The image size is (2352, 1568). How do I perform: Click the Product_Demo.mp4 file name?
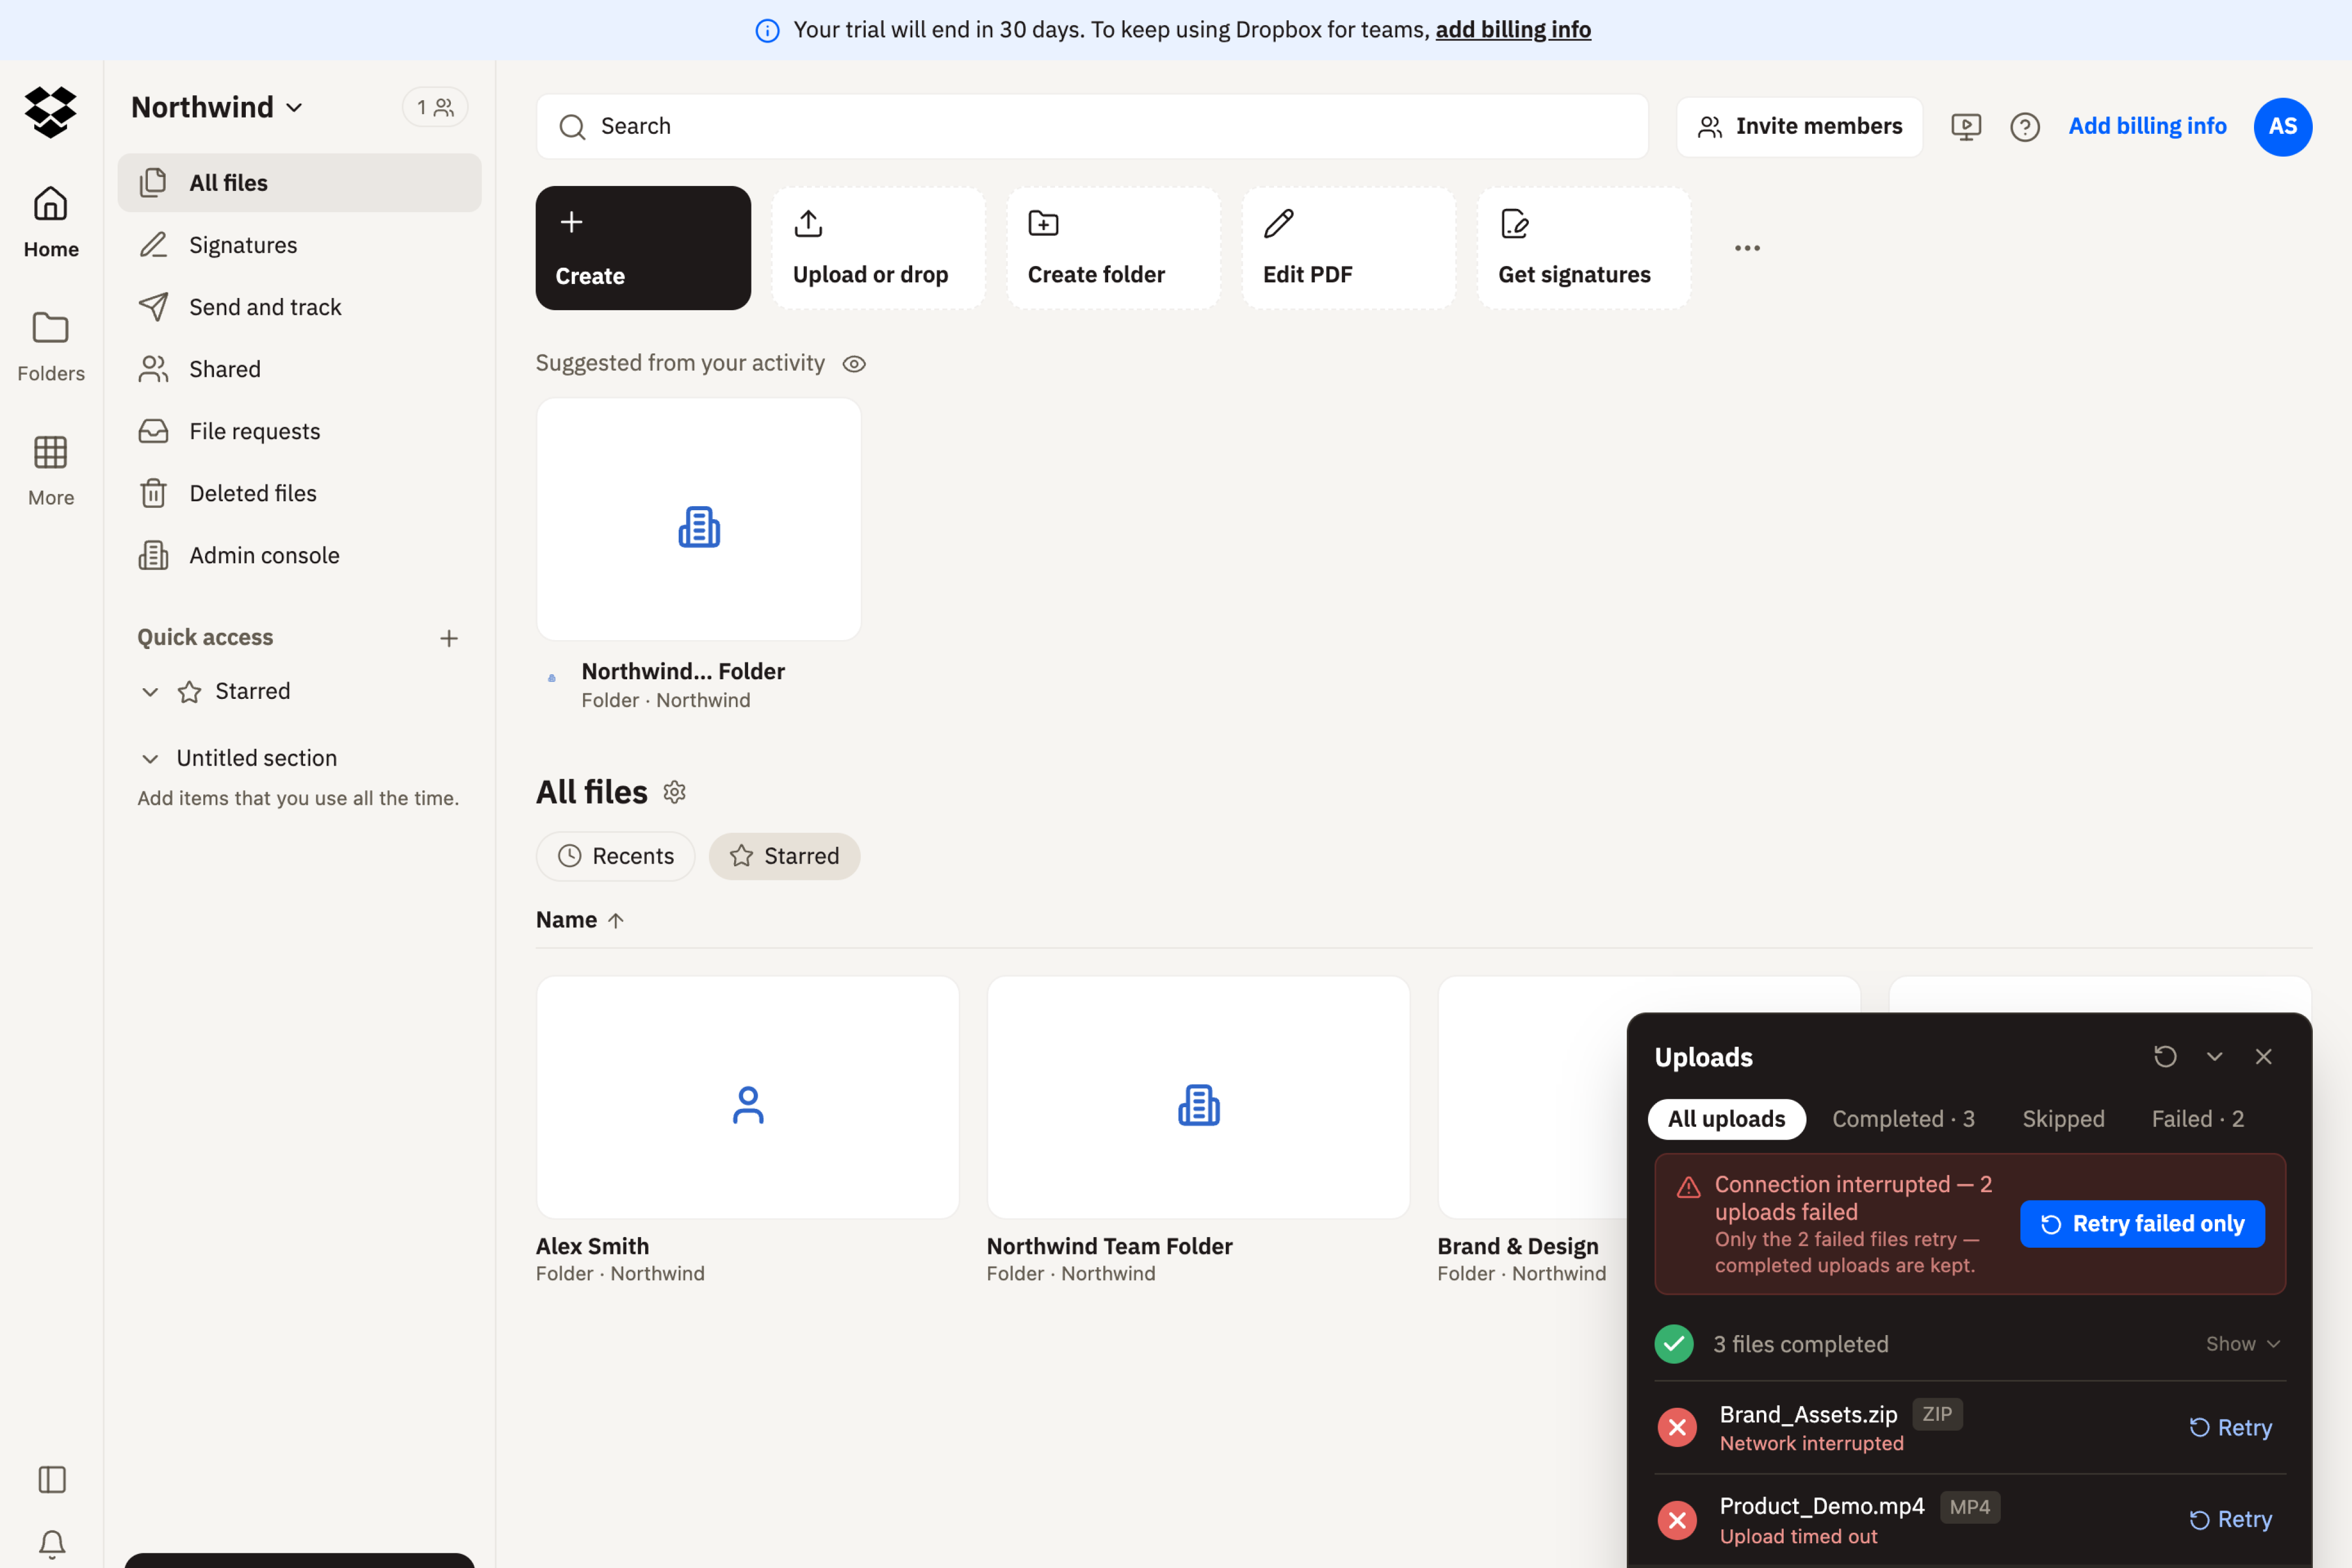tap(1822, 1507)
